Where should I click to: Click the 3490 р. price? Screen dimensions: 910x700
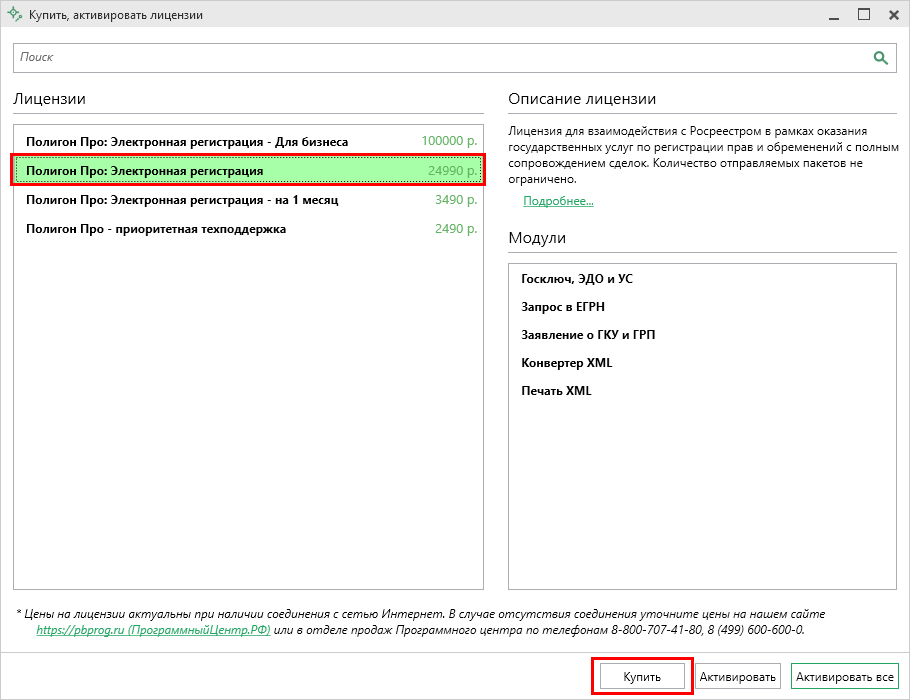point(456,200)
